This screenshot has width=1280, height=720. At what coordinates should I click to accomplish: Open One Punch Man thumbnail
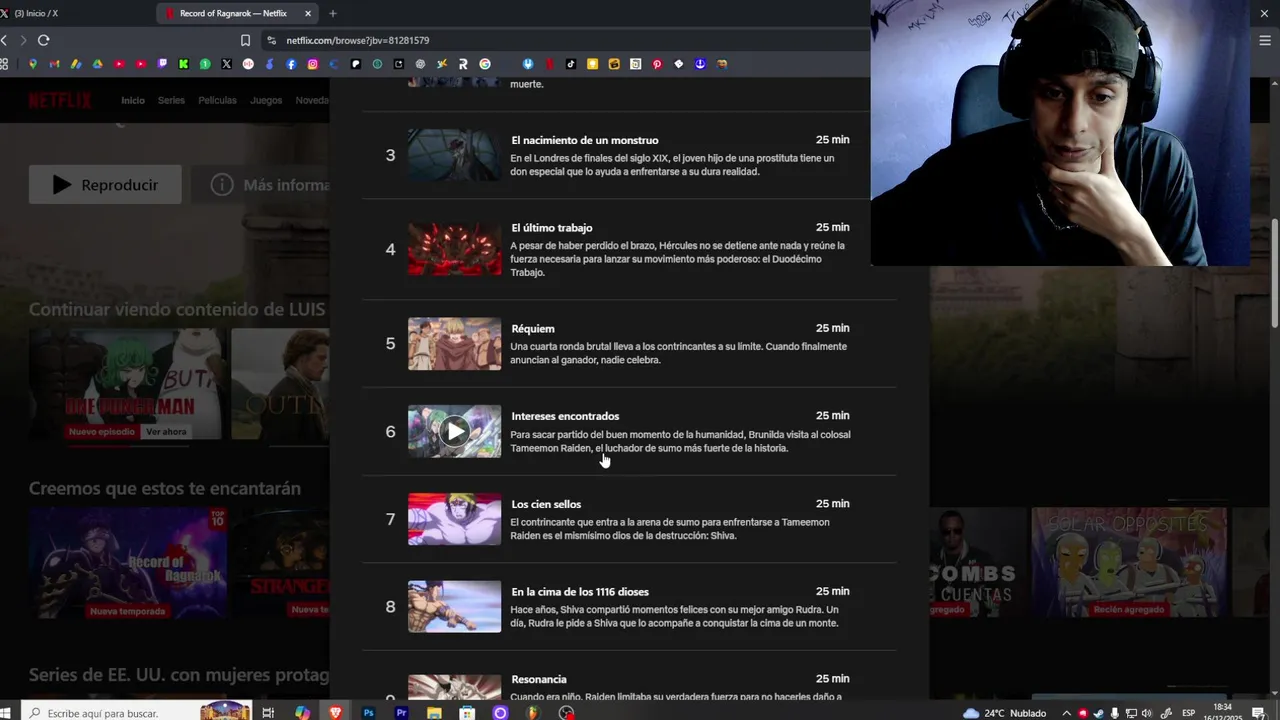[125, 384]
